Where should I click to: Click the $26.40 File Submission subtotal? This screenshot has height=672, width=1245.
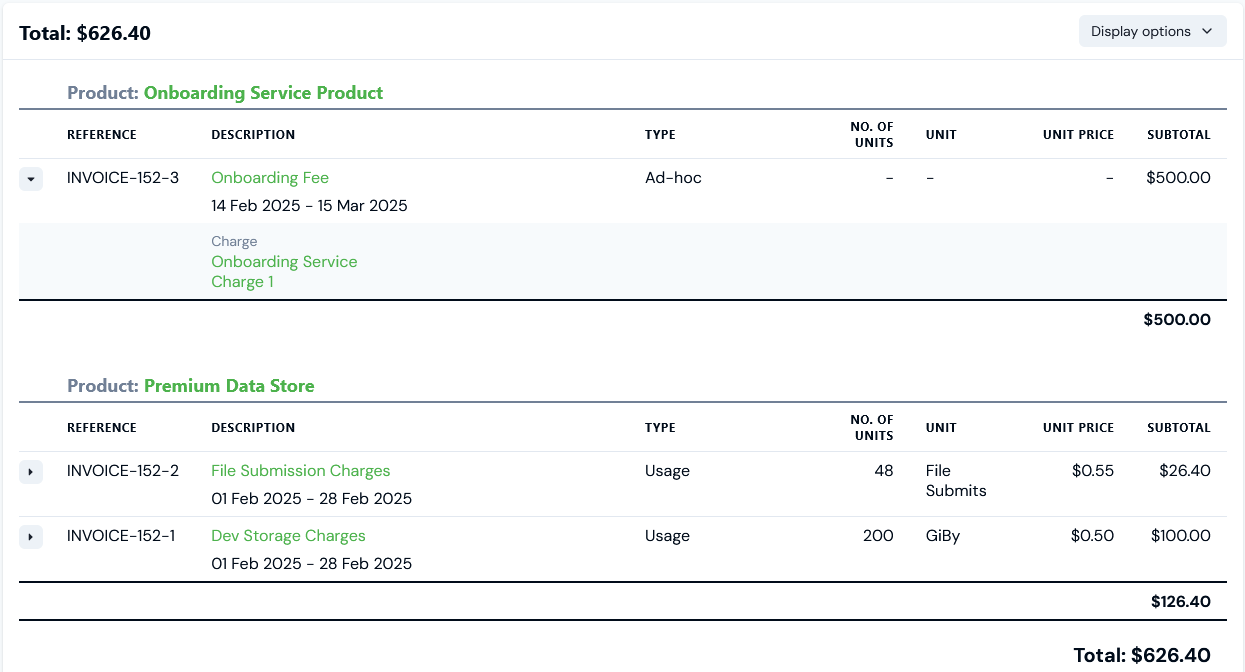click(1184, 471)
